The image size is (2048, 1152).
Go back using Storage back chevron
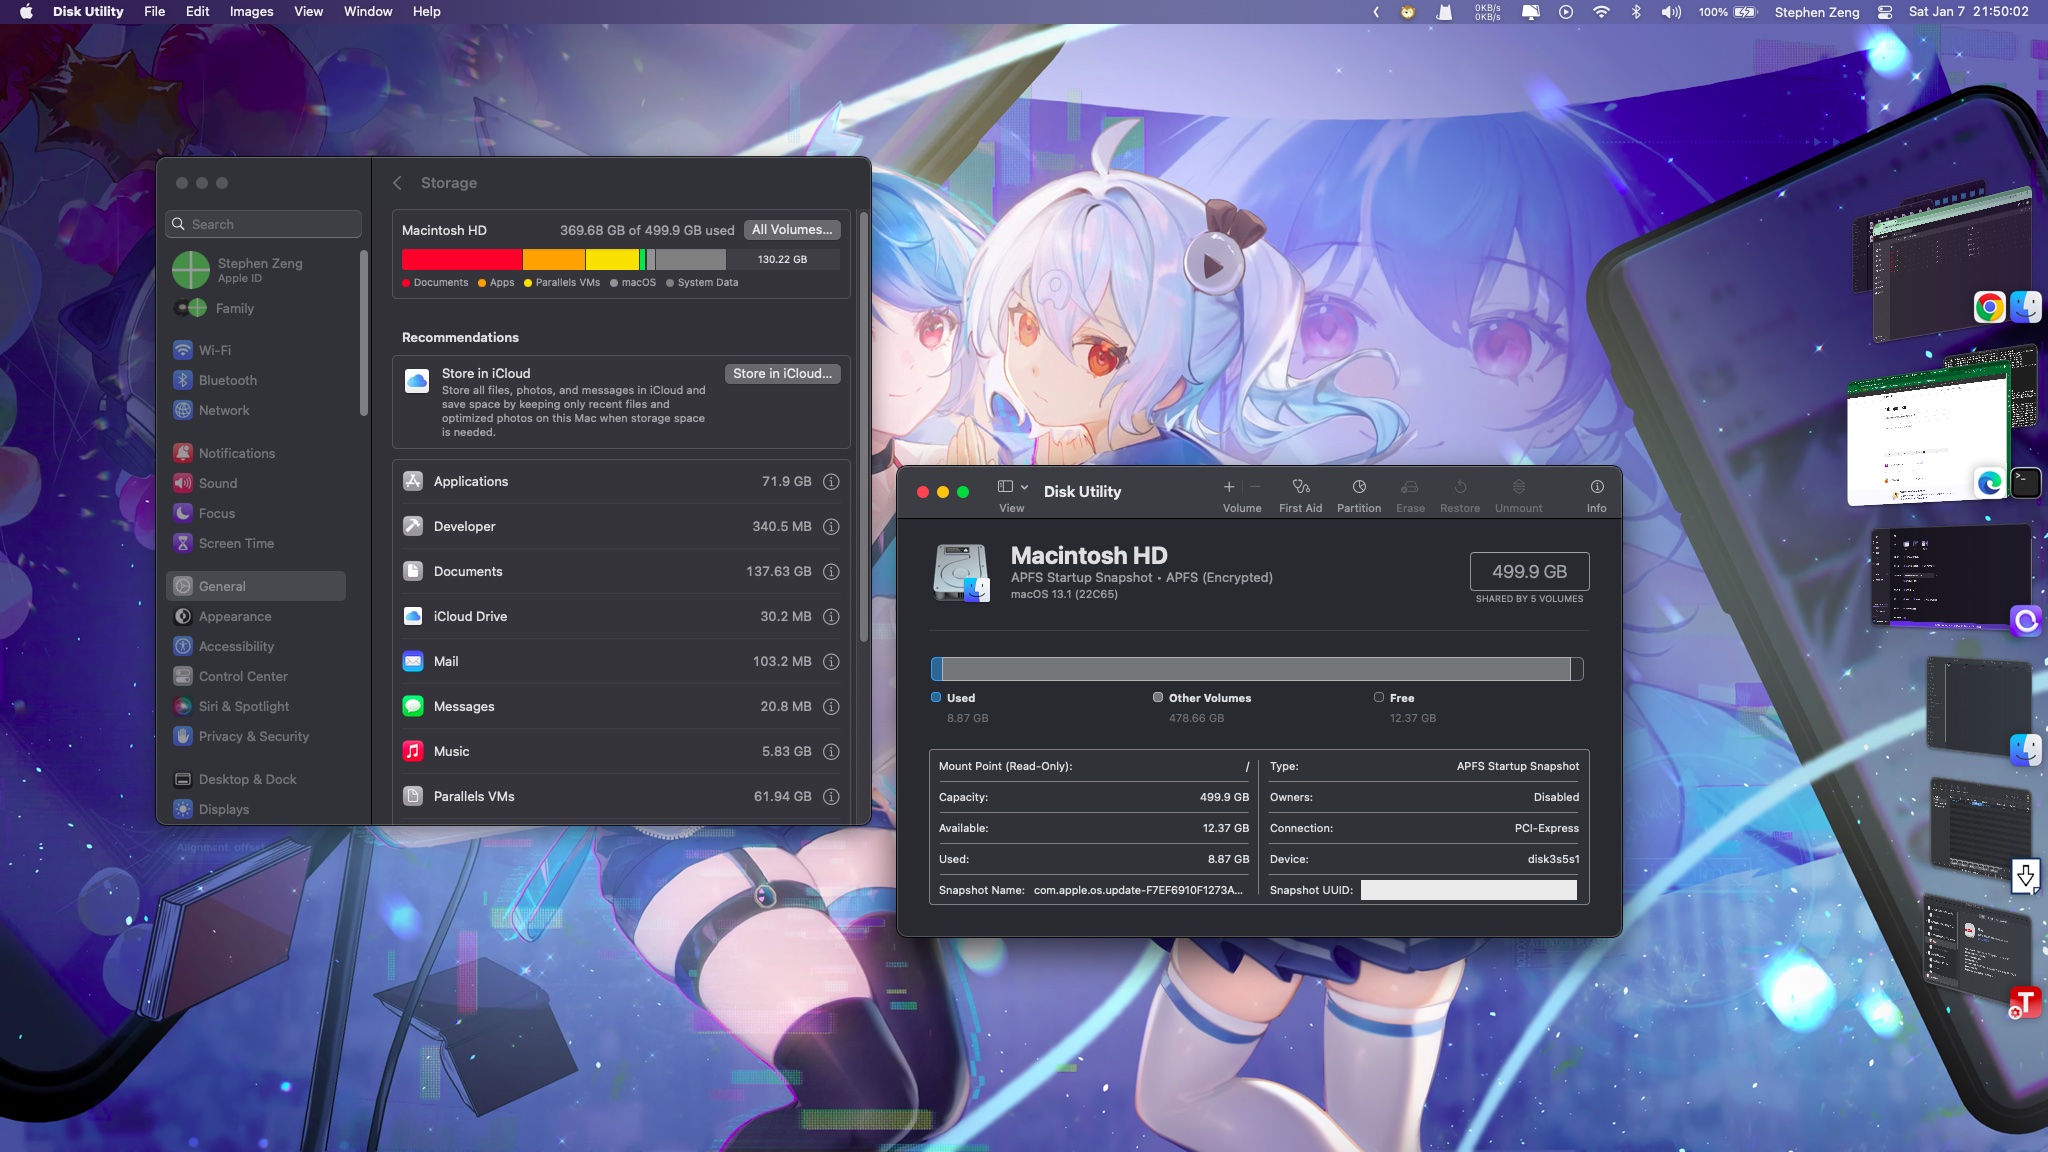click(398, 183)
